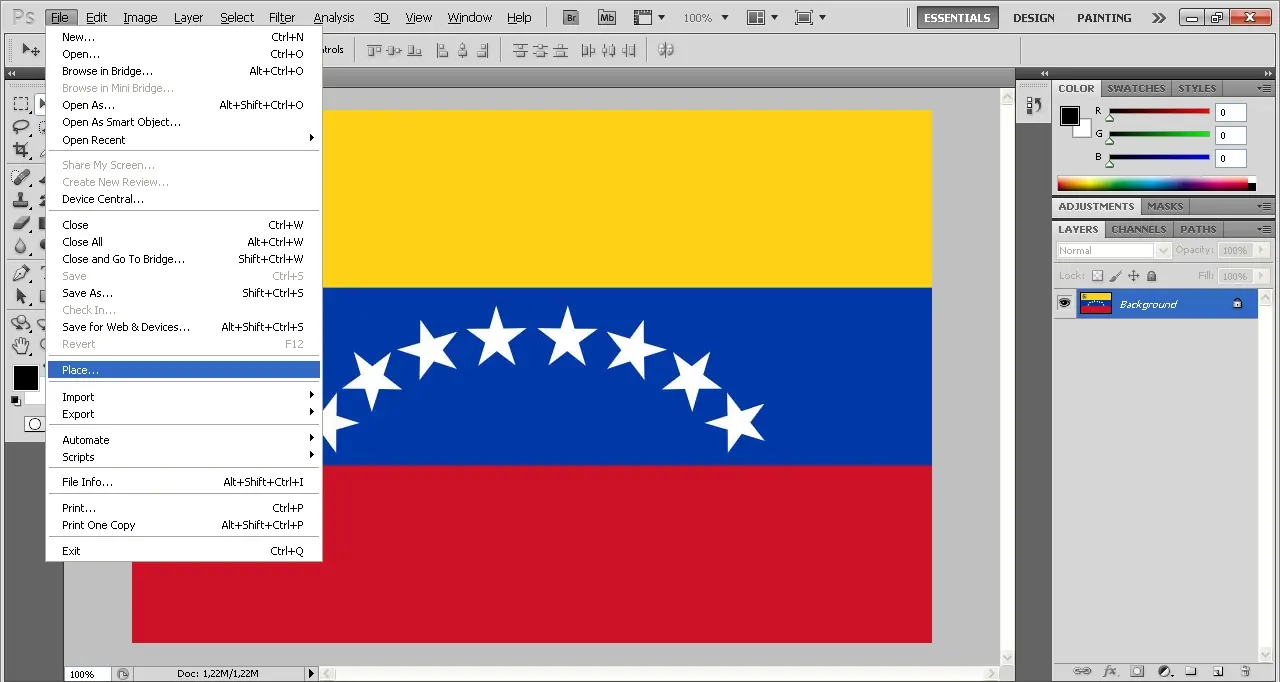Select the Spot Healing Brush tool
The height and width of the screenshot is (682, 1280).
pos(21,177)
